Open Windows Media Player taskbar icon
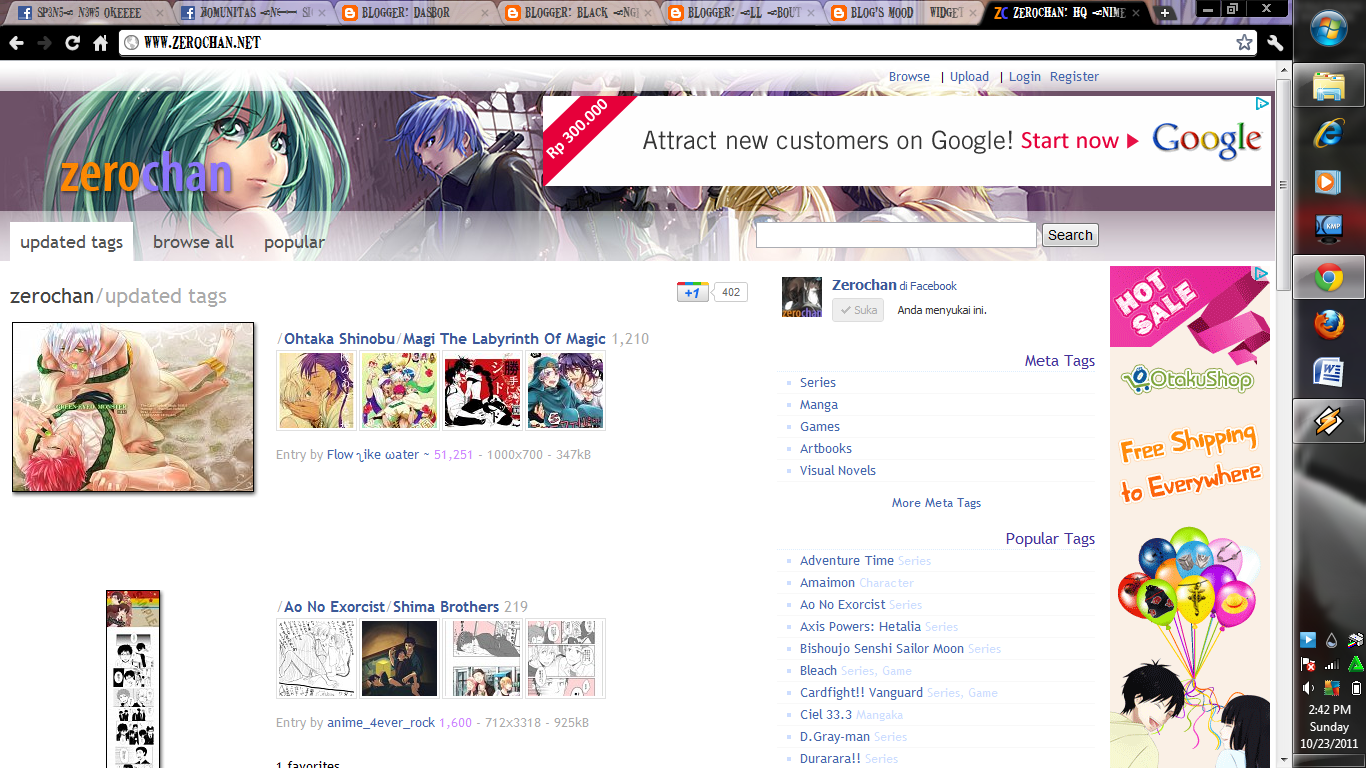The width and height of the screenshot is (1366, 768). point(1329,182)
